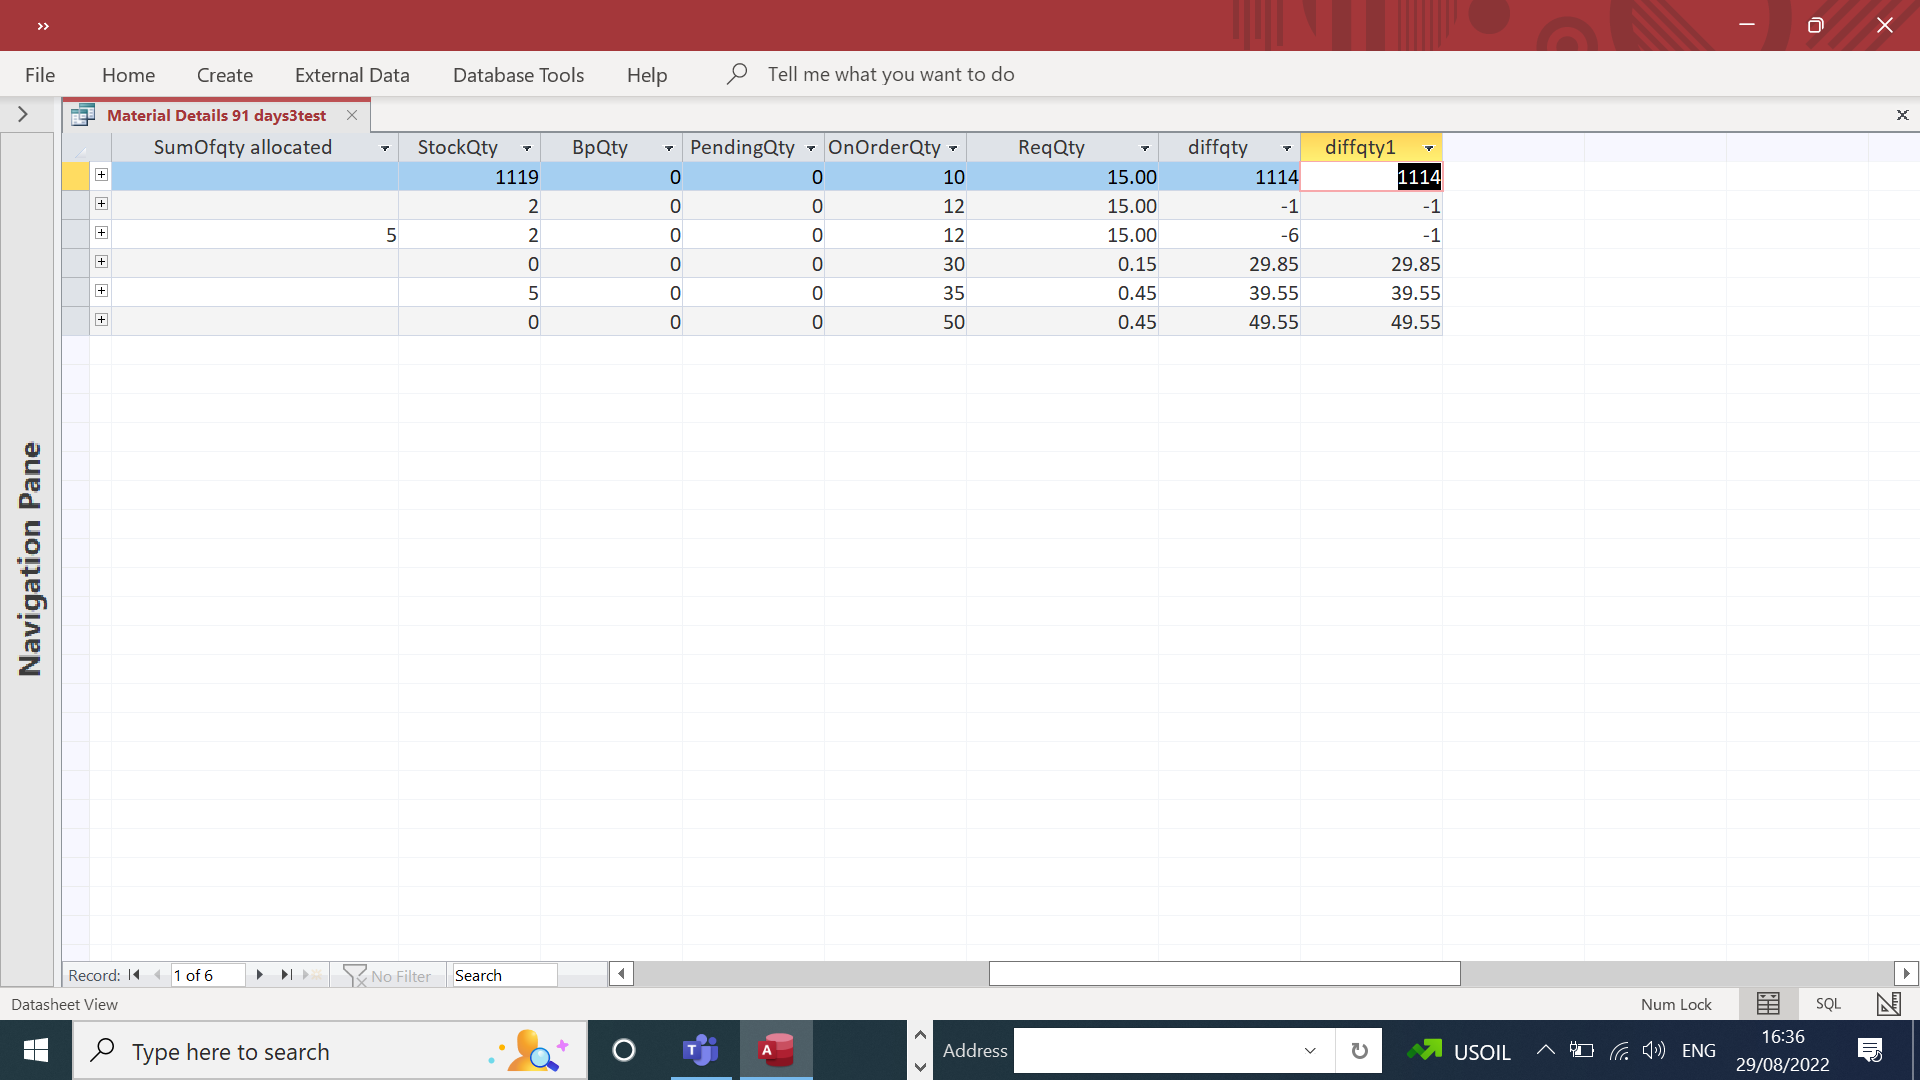Click the record Search box

(x=504, y=976)
